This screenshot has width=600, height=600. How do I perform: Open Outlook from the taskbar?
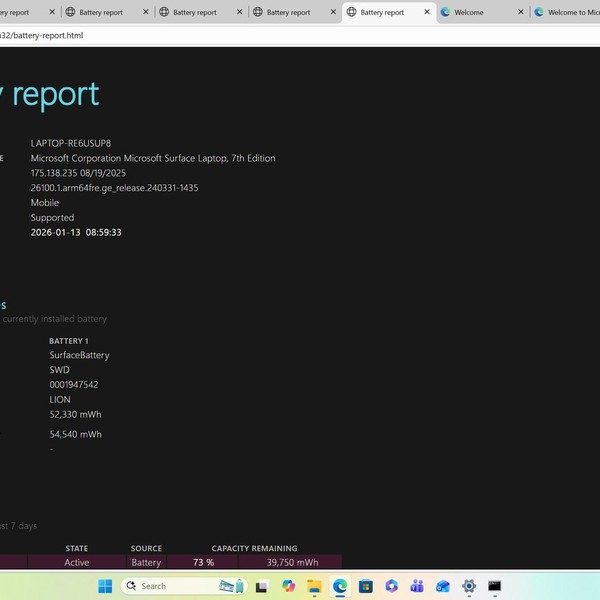443,586
